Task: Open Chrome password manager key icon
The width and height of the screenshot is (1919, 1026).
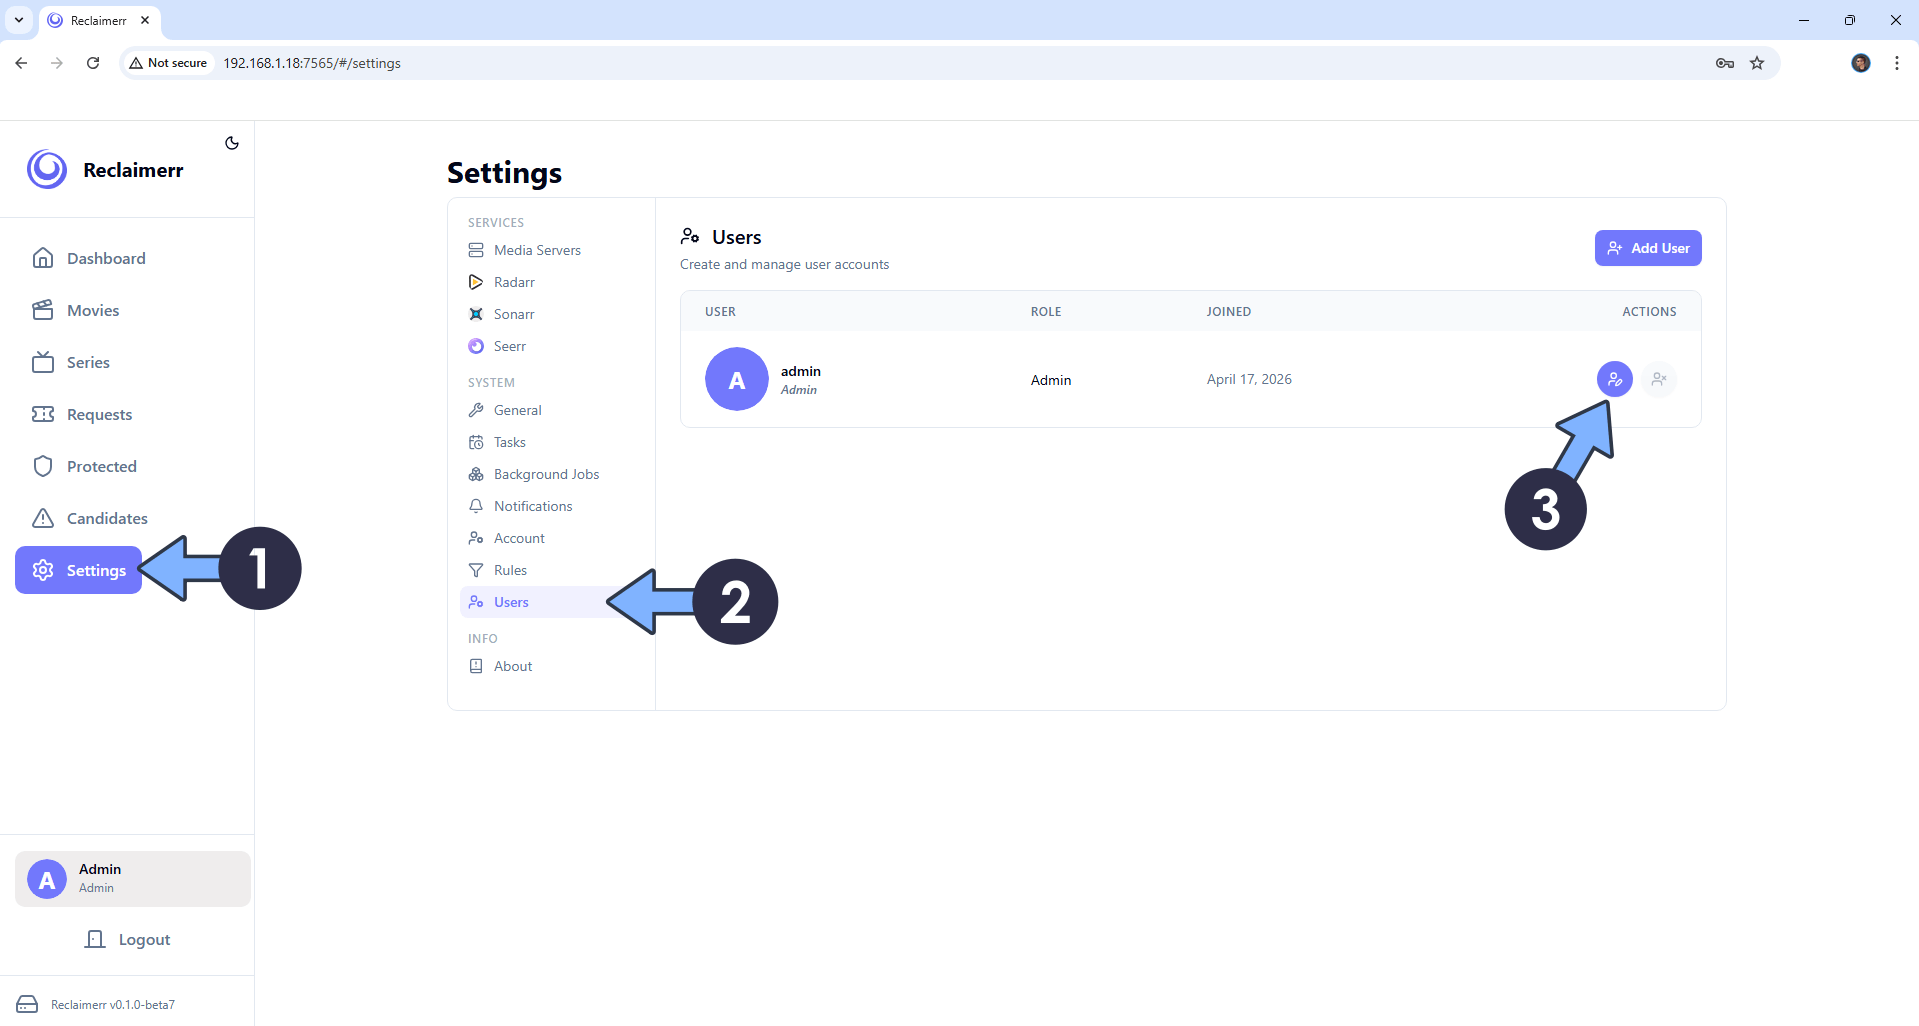Action: click(1724, 63)
